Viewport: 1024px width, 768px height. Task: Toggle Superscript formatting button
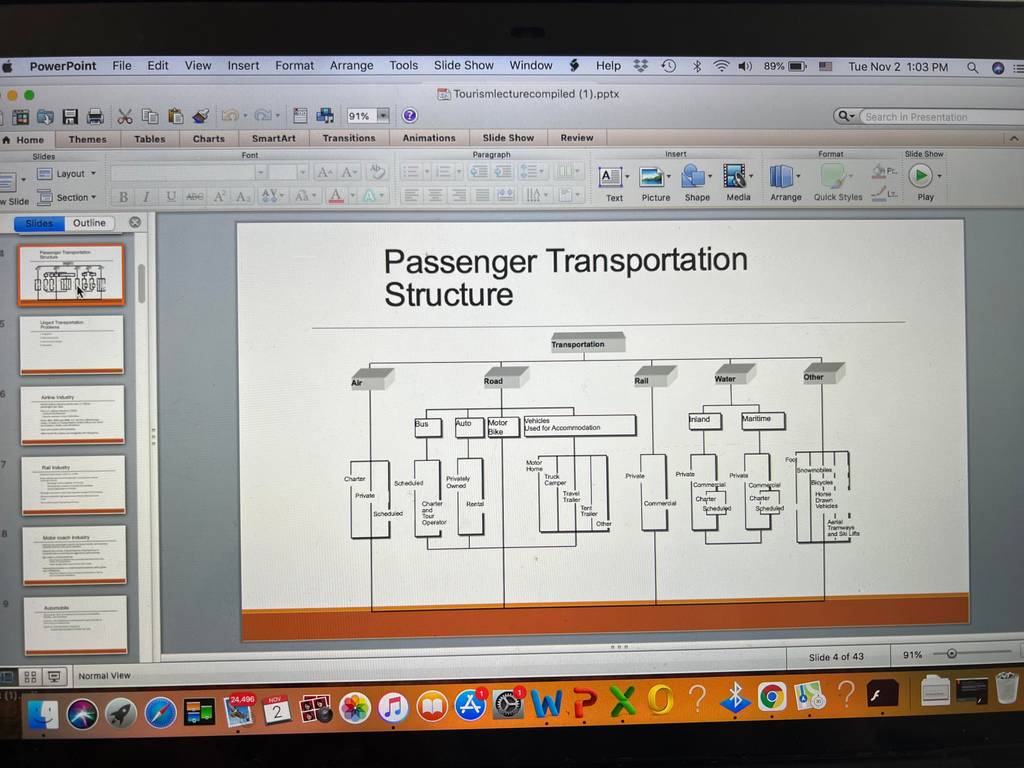coord(219,196)
